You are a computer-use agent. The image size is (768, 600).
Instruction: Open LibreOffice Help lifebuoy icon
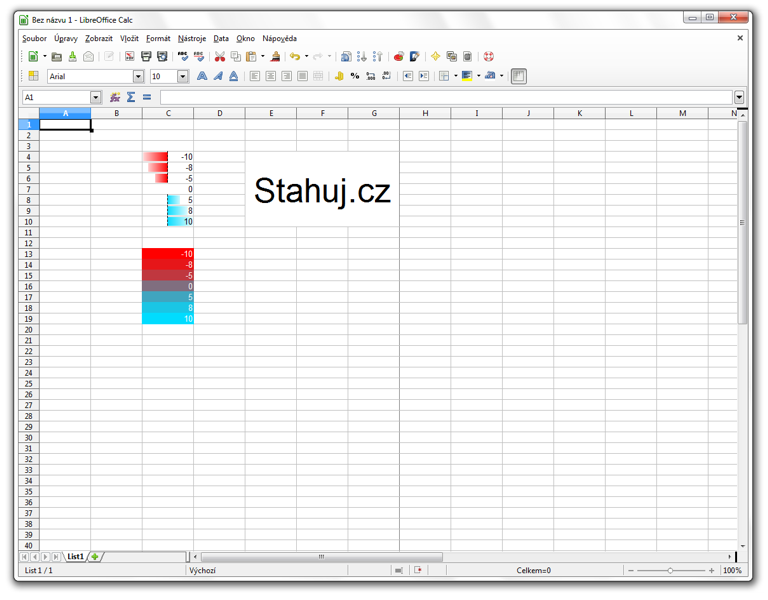pyautogui.click(x=488, y=56)
